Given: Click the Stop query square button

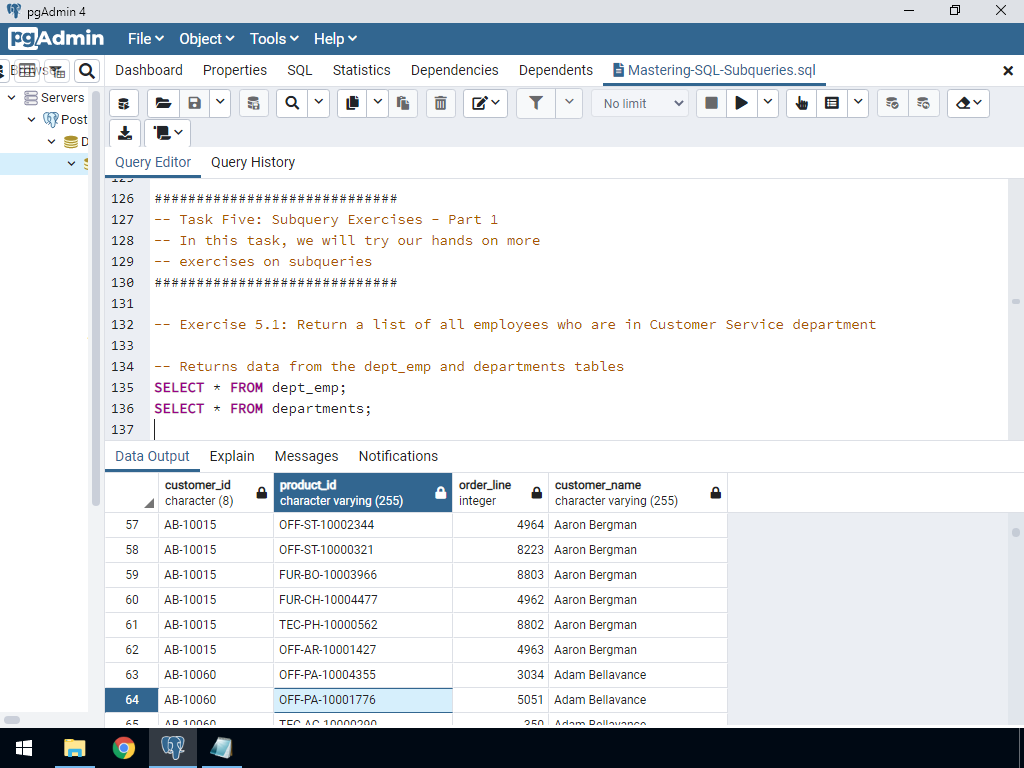Looking at the screenshot, I should pos(711,103).
